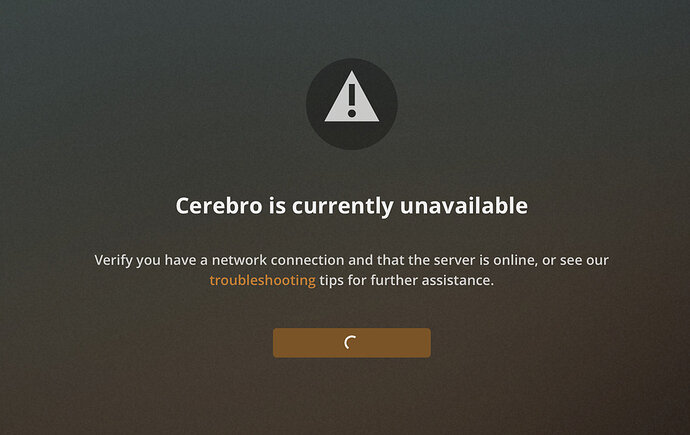Click the words "network connection" in the message
690x435 pixels.
click(278, 260)
